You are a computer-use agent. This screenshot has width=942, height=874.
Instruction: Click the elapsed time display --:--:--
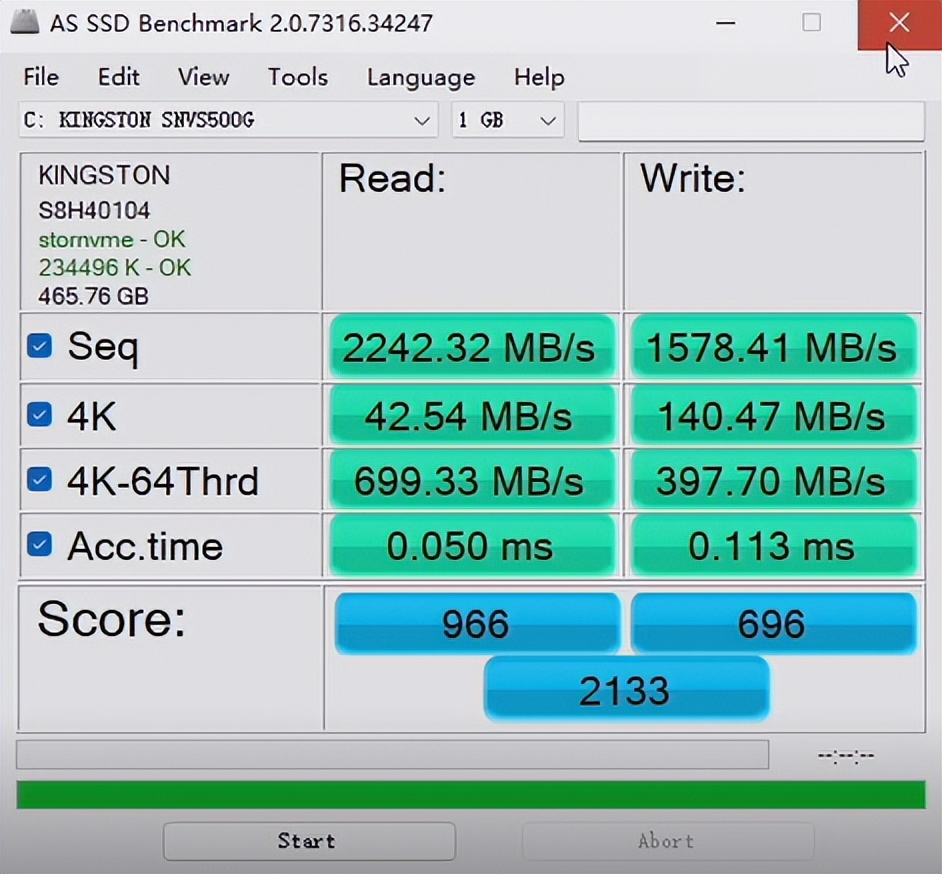click(845, 755)
